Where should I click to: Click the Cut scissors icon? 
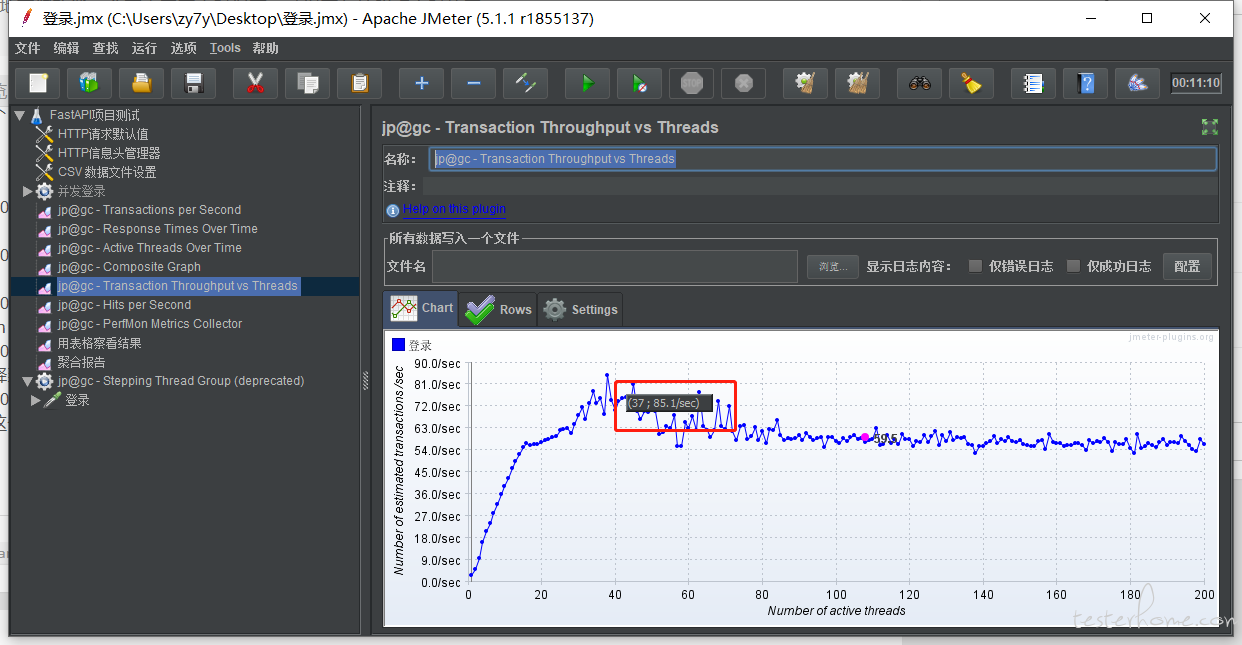(x=255, y=83)
